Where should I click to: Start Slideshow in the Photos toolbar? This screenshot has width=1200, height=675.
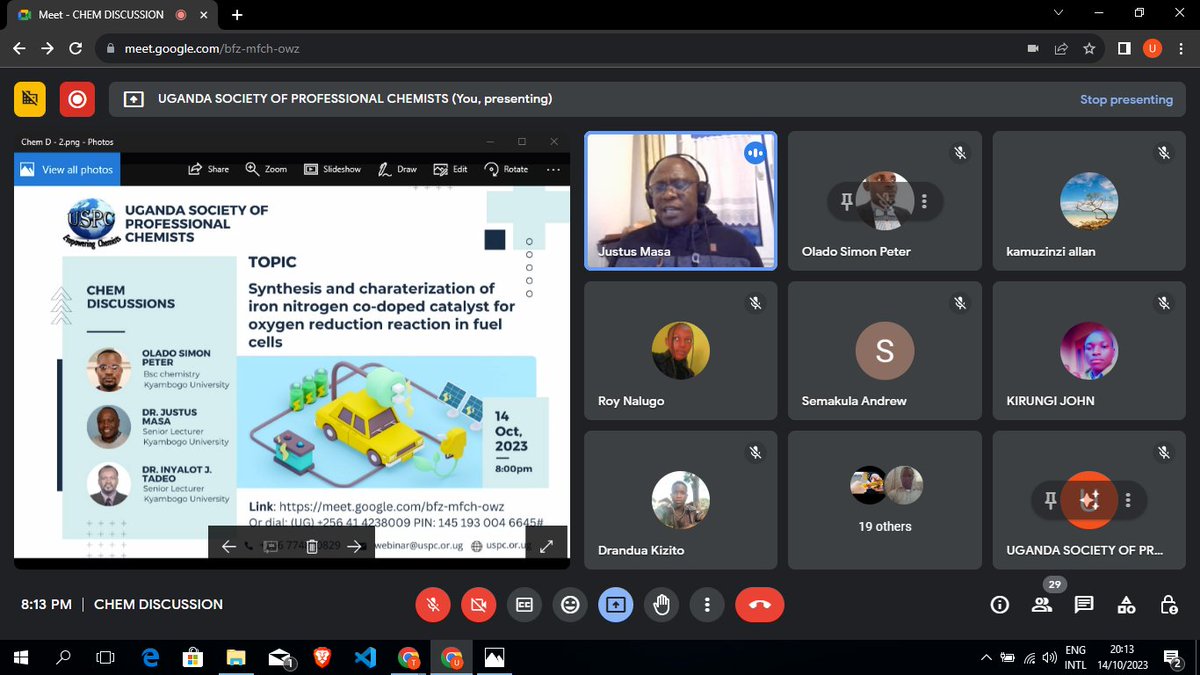click(x=332, y=169)
